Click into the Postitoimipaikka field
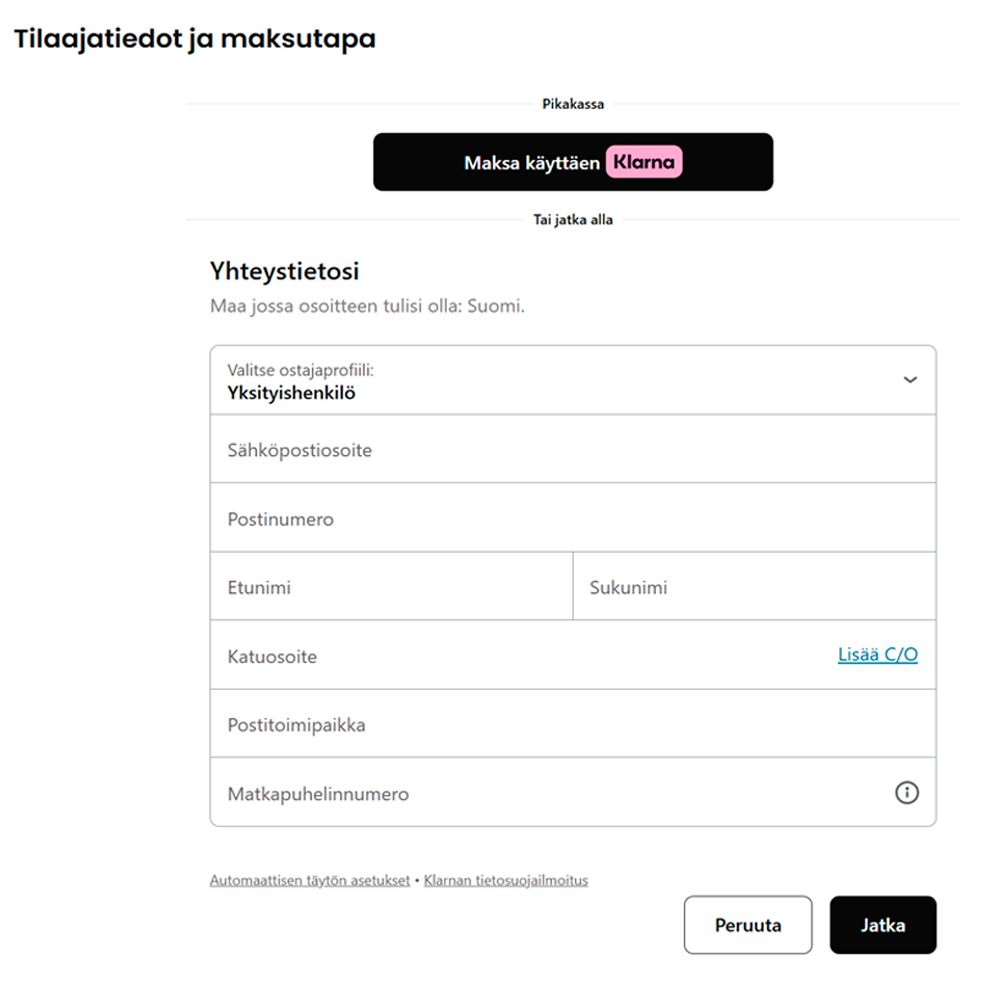Viewport: 1000px width, 1000px height. 572,724
